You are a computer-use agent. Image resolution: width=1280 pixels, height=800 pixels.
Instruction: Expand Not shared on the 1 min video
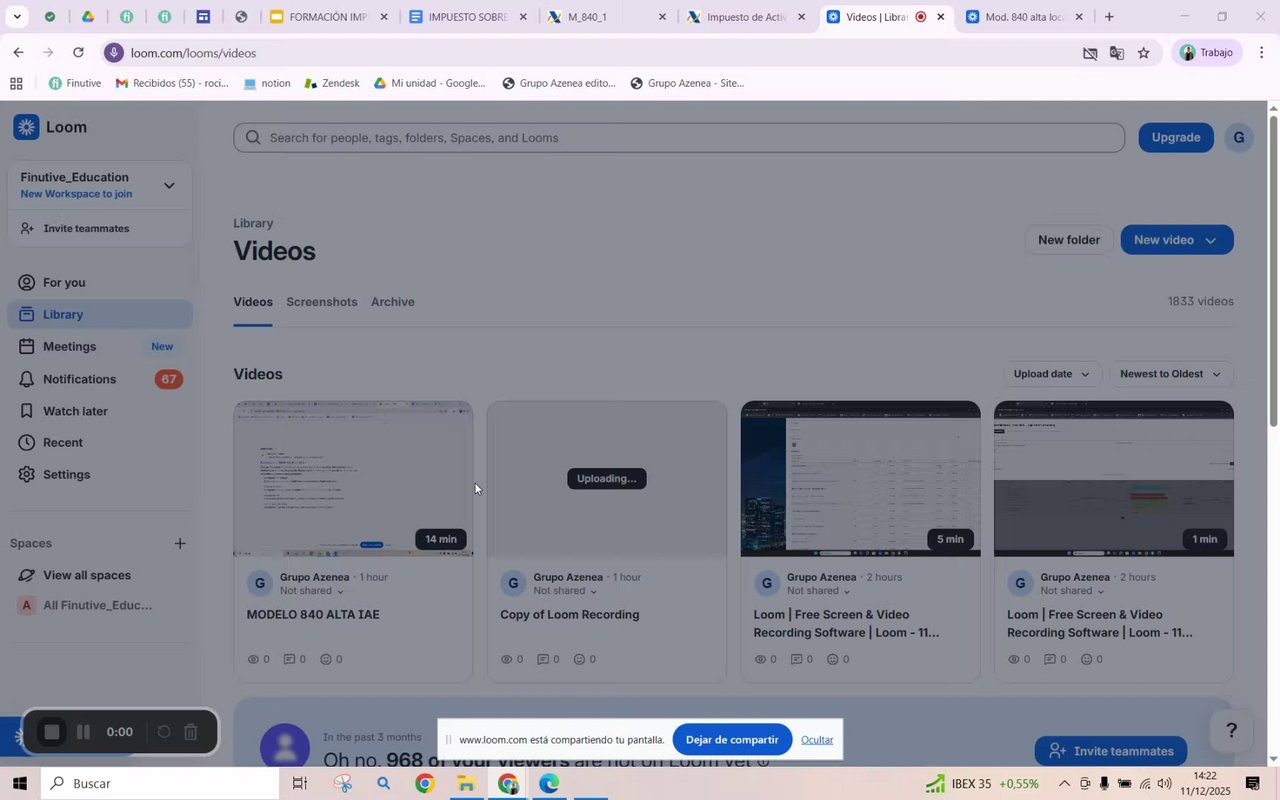click(x=1073, y=591)
